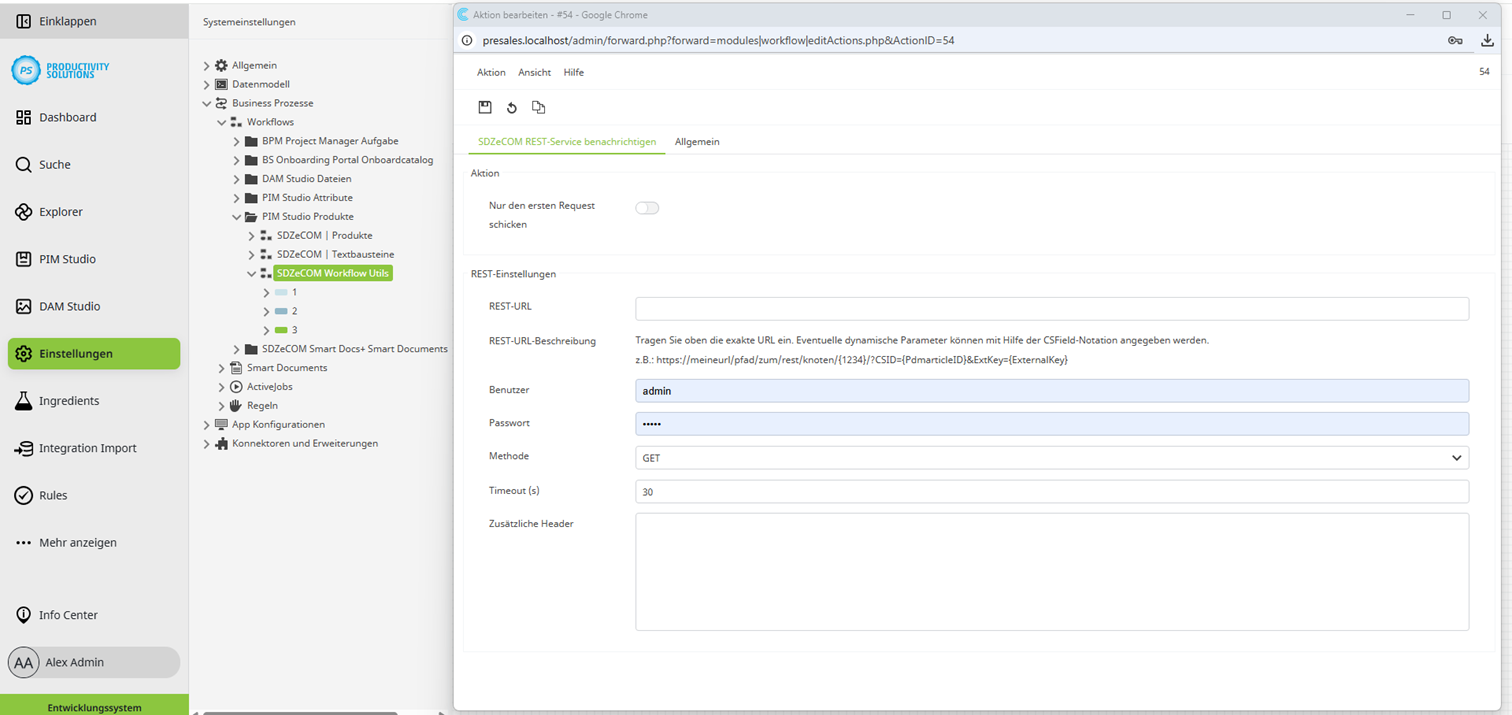
Task: Expand the Smart Documents tree node
Action: [221, 367]
